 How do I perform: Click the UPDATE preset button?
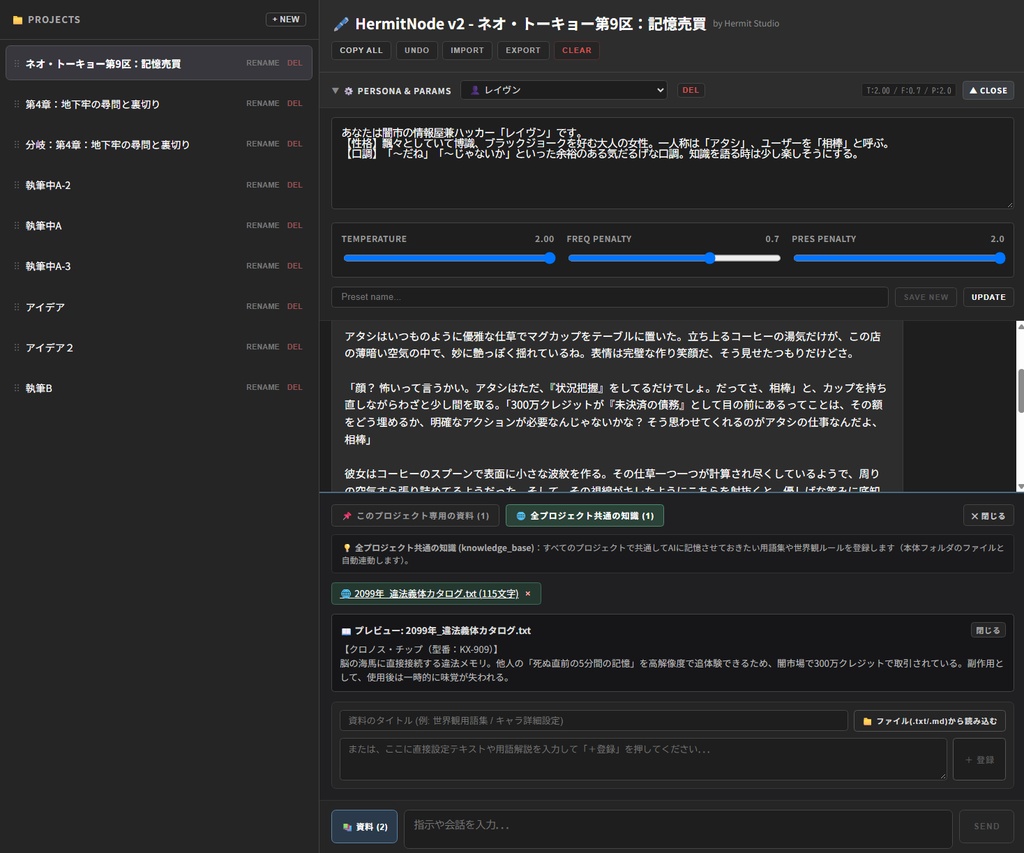click(x=988, y=297)
